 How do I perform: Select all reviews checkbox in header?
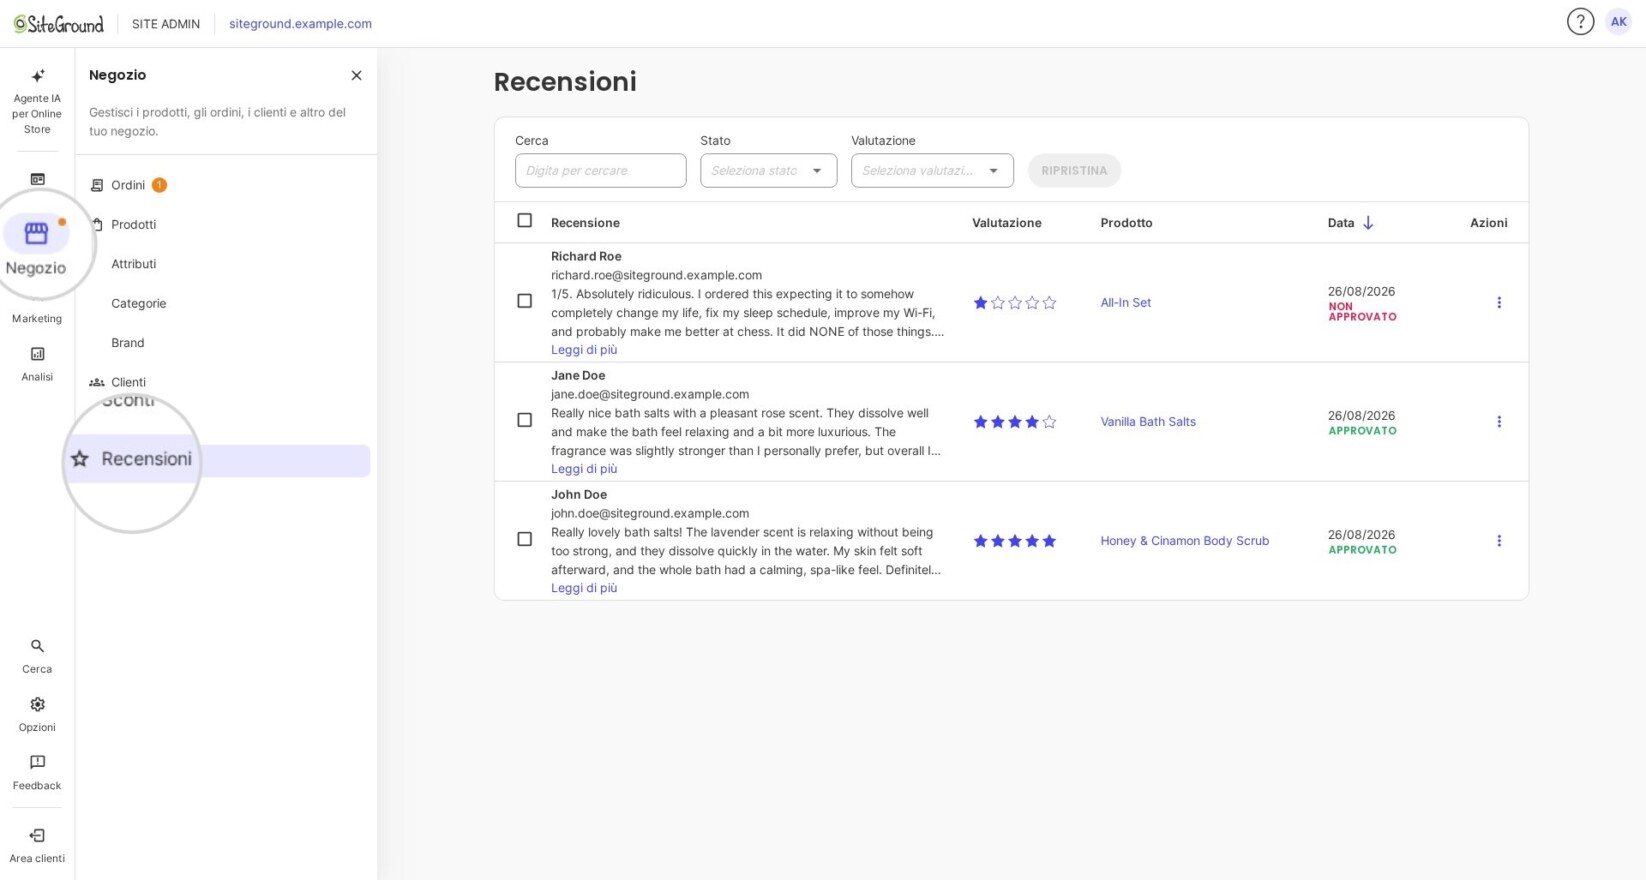click(524, 221)
